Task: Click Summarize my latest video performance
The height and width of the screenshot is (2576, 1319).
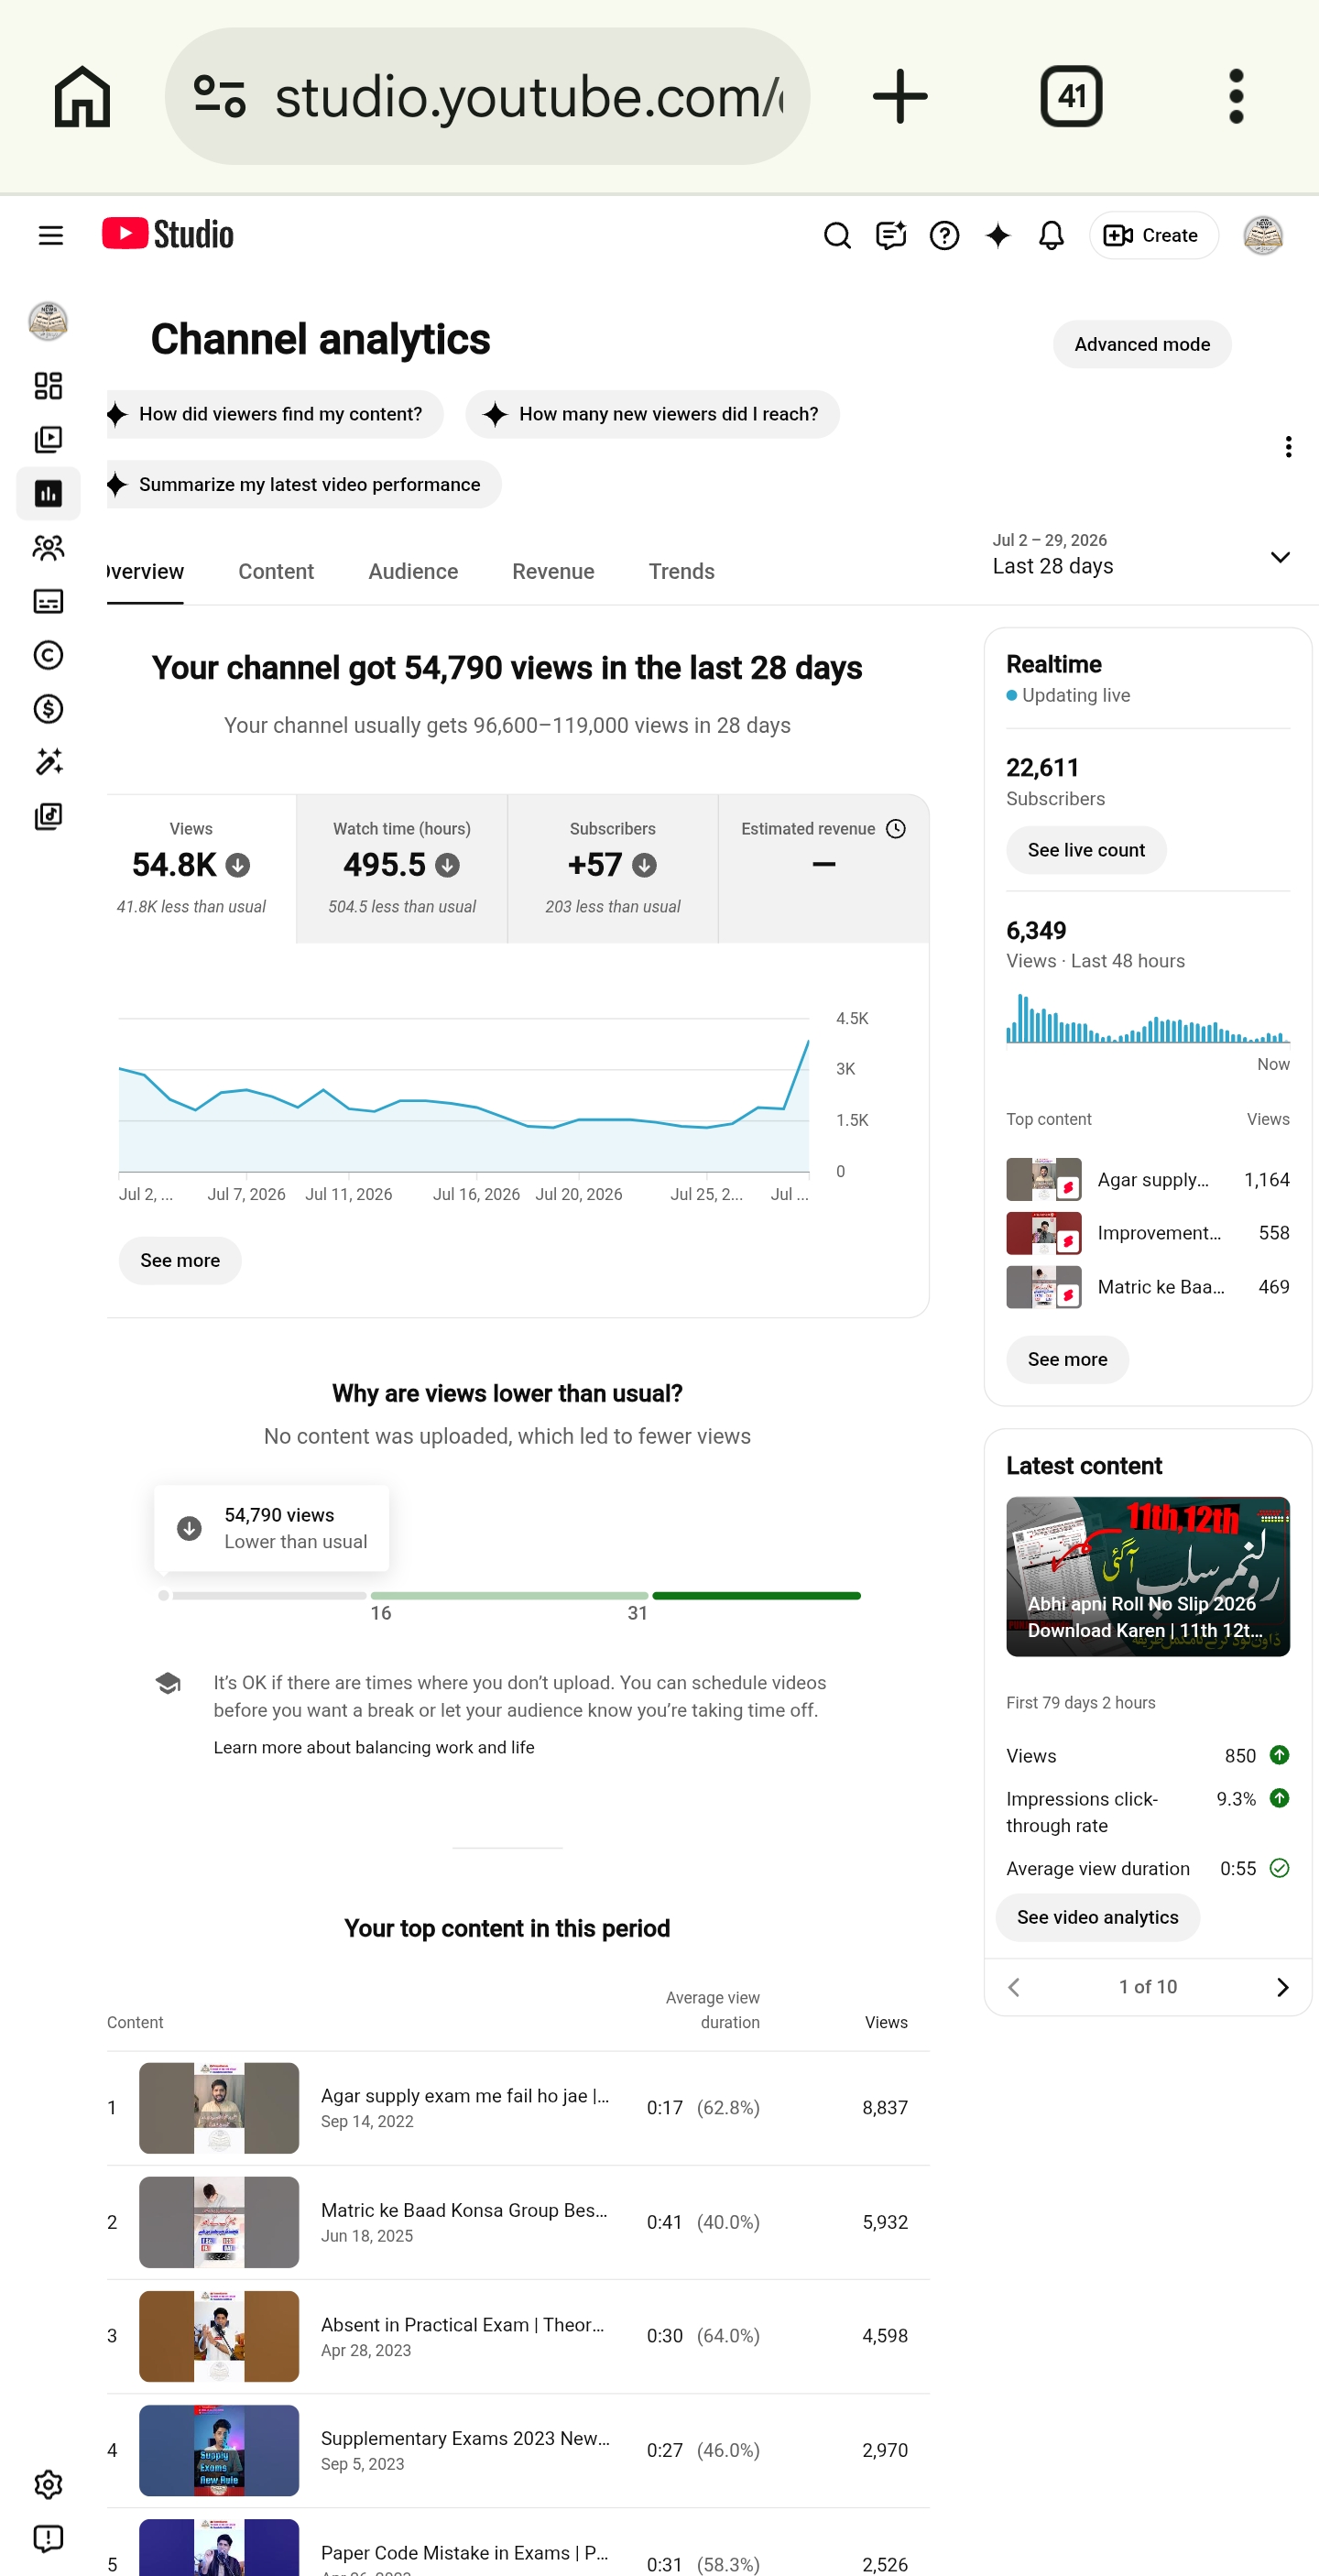Action: click(304, 484)
